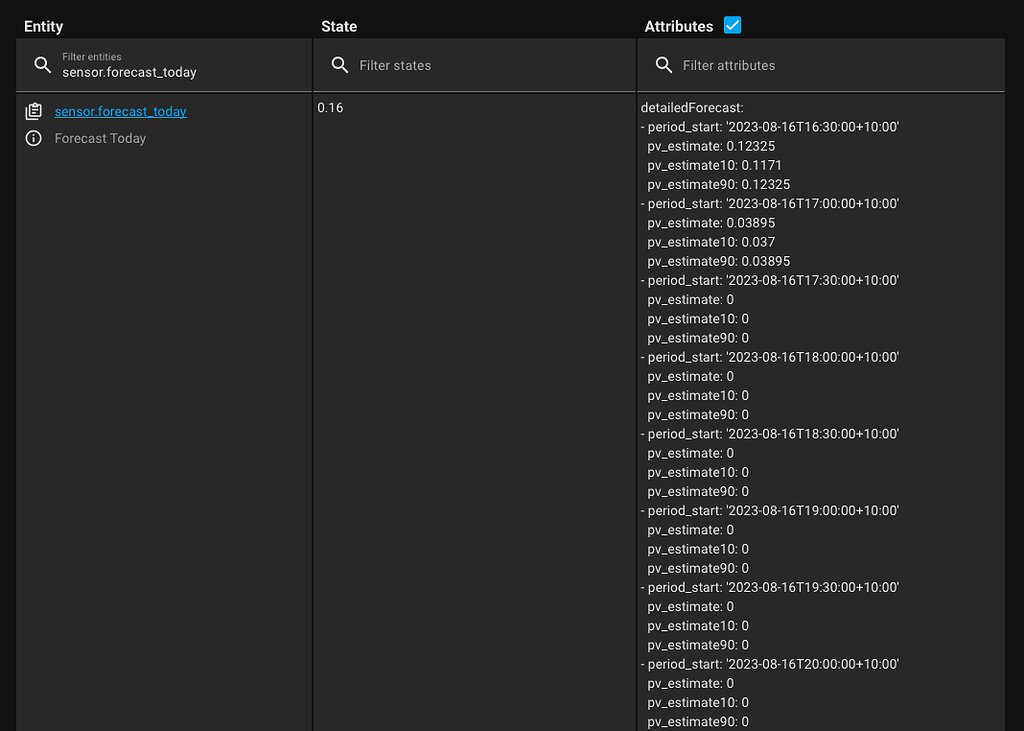1024x731 pixels.
Task: Click the detailedForecast attribute label
Action: (x=694, y=107)
